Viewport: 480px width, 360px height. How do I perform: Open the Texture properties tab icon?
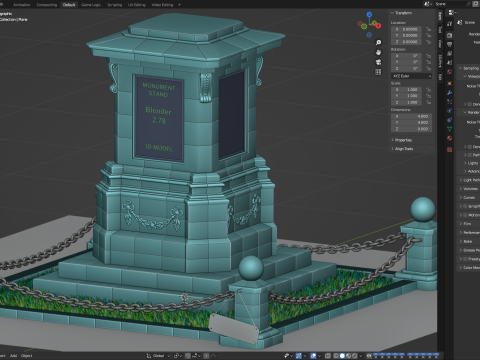click(450, 150)
